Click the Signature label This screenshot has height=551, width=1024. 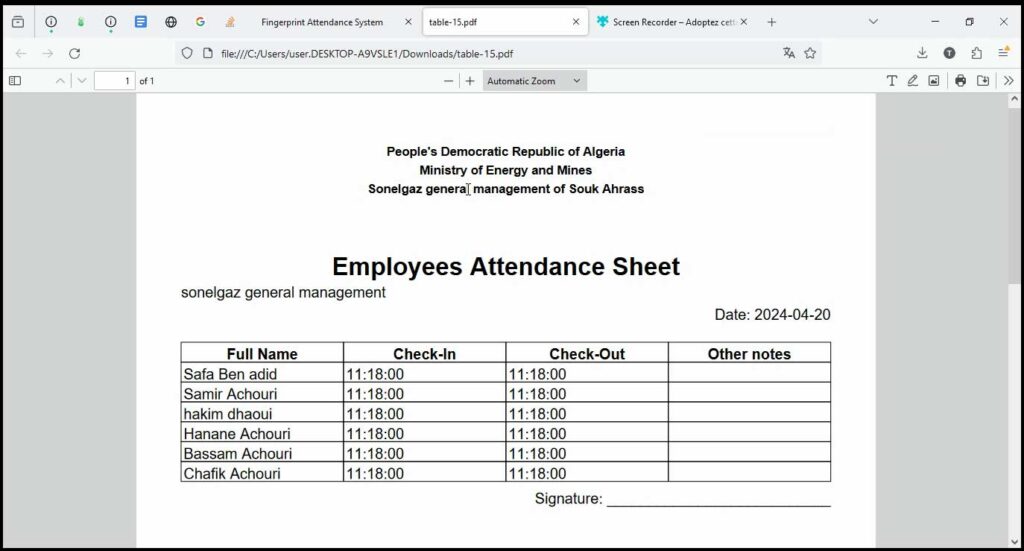click(x=568, y=499)
